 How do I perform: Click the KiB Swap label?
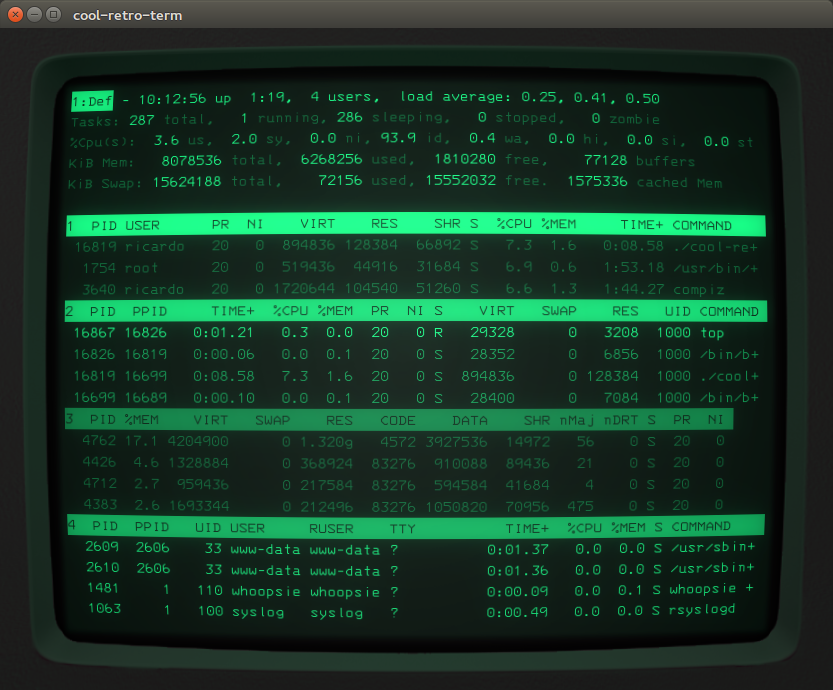[x=106, y=183]
